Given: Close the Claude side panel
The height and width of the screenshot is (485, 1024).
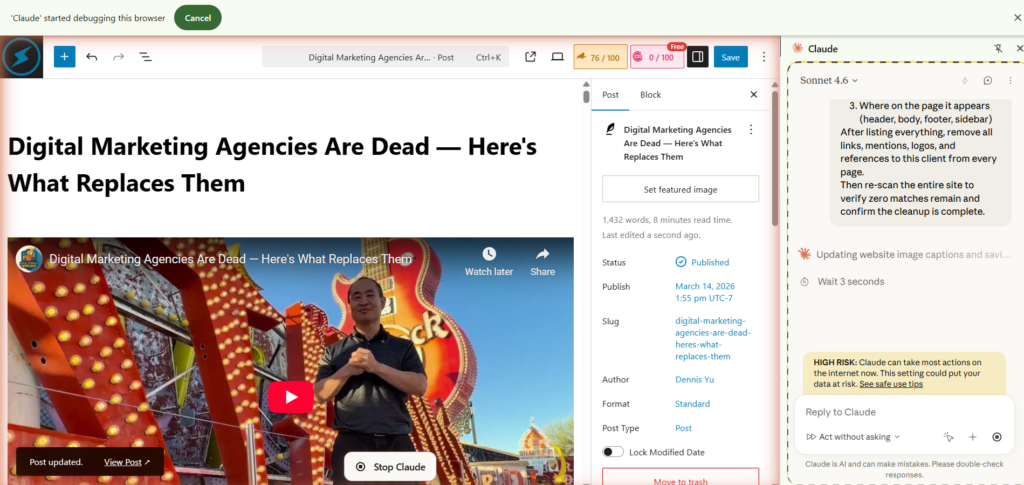Looking at the screenshot, I should pos(1019,48).
